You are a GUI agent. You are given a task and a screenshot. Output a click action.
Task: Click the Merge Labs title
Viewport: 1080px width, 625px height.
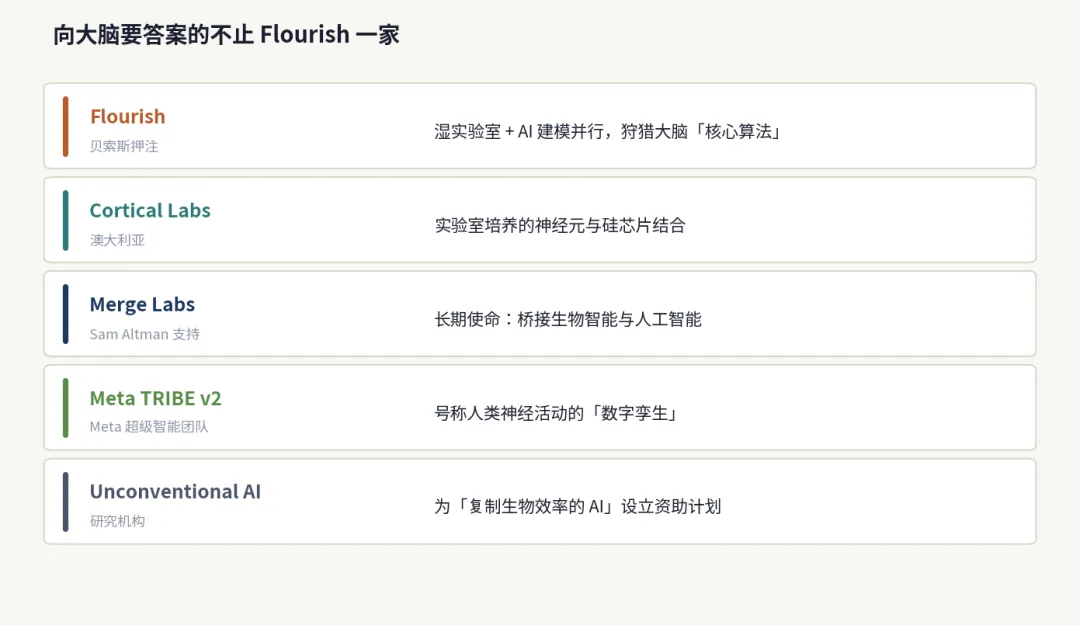(x=142, y=305)
